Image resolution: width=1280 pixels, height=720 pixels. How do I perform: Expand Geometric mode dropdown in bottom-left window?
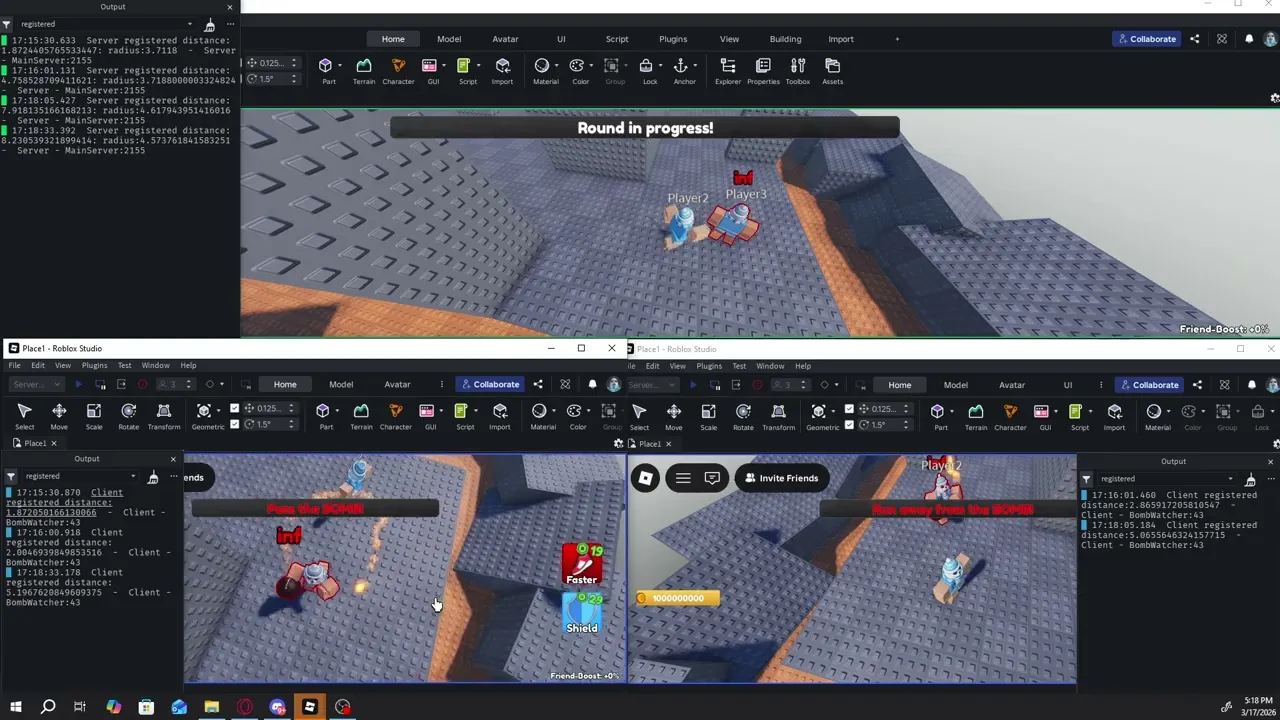coord(221,411)
